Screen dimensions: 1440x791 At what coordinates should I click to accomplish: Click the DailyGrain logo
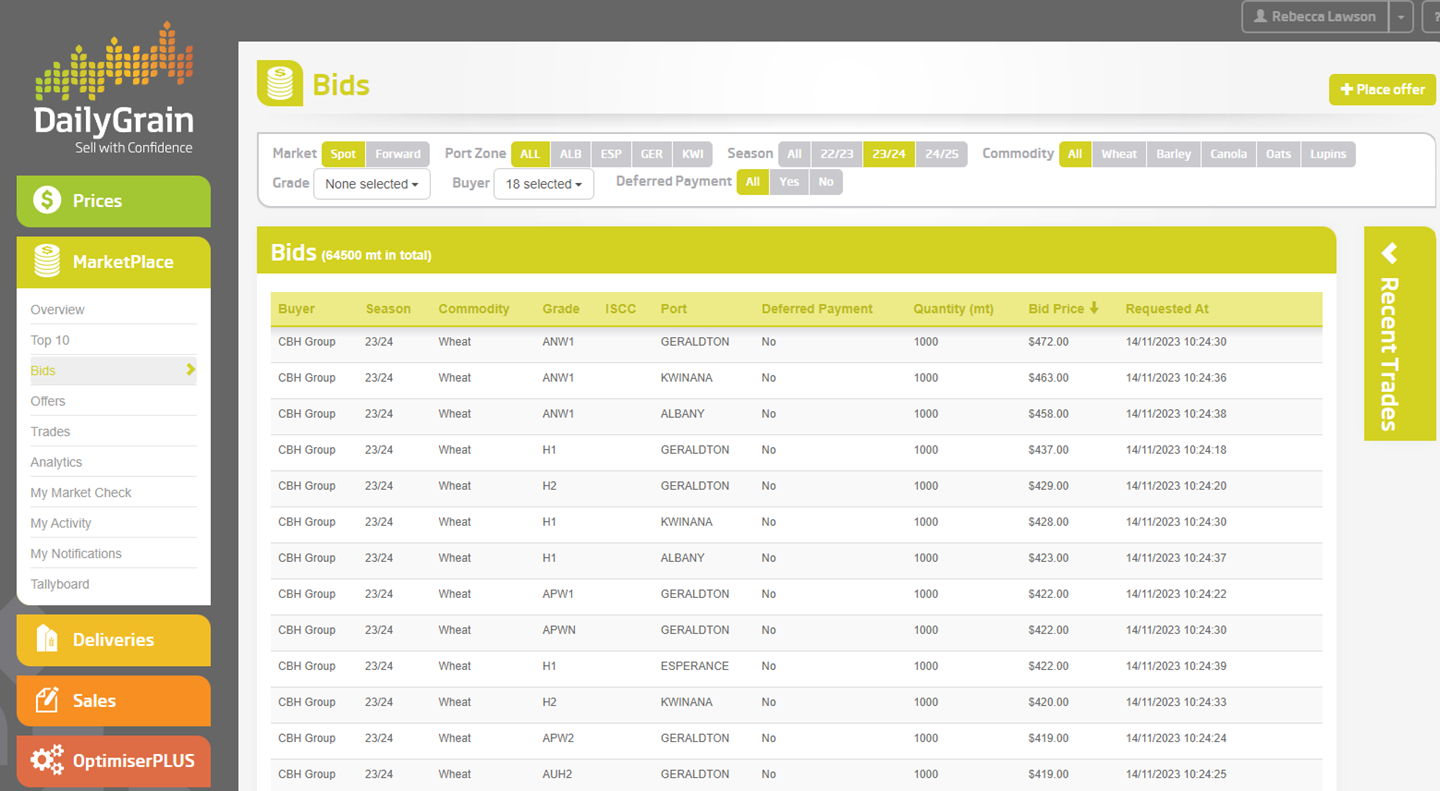[113, 90]
